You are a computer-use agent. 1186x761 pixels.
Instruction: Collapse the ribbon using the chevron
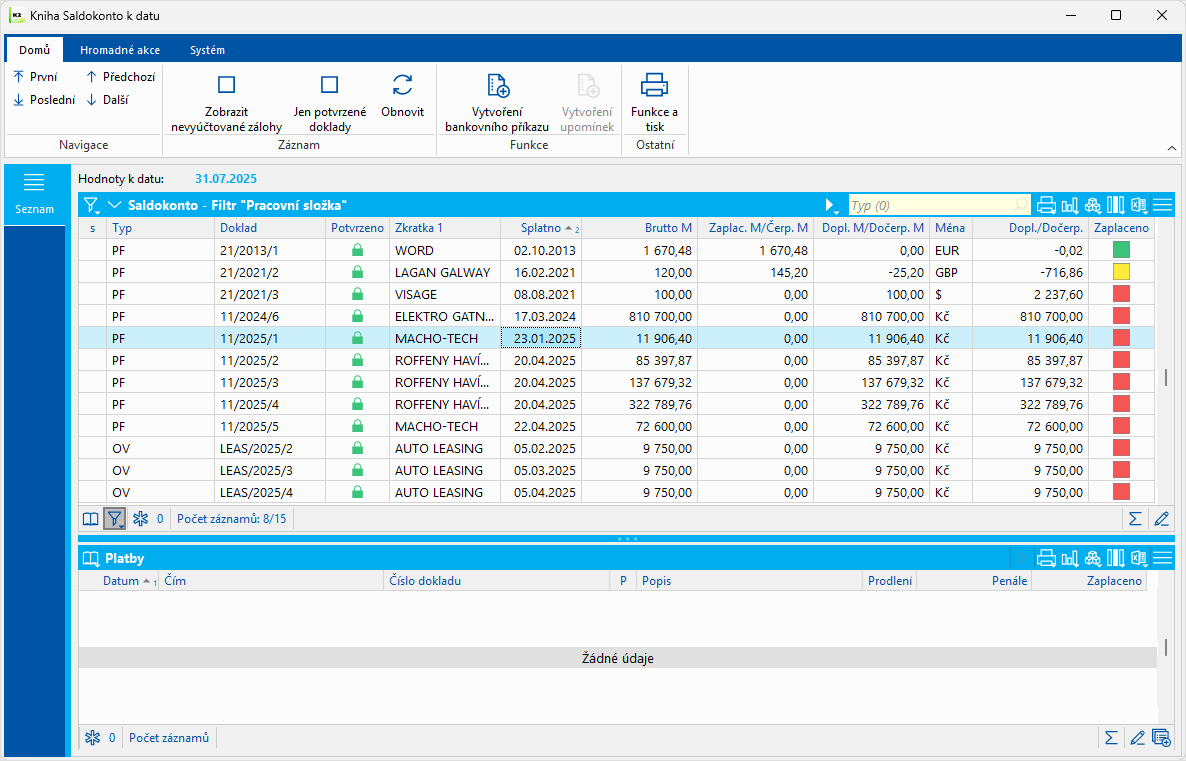coord(1172,147)
